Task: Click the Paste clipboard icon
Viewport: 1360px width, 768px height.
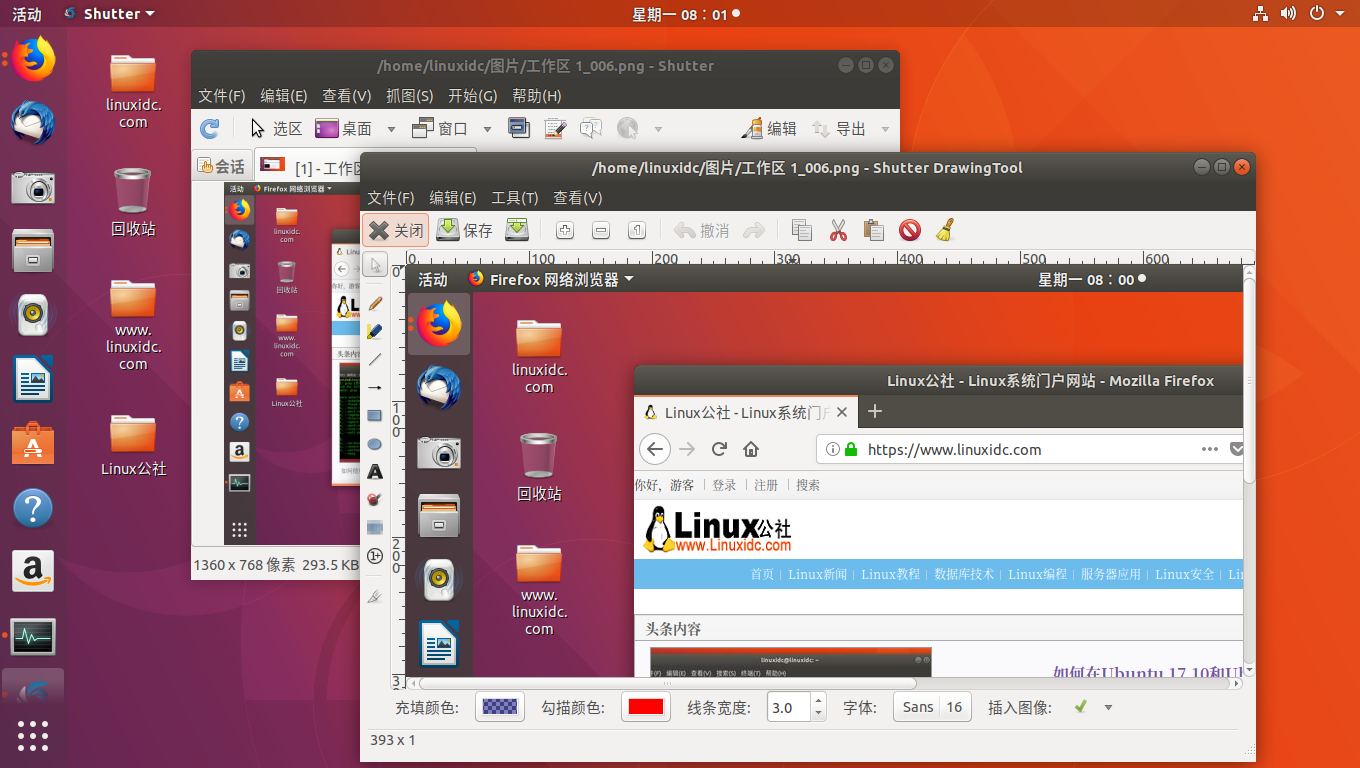Action: [874, 231]
